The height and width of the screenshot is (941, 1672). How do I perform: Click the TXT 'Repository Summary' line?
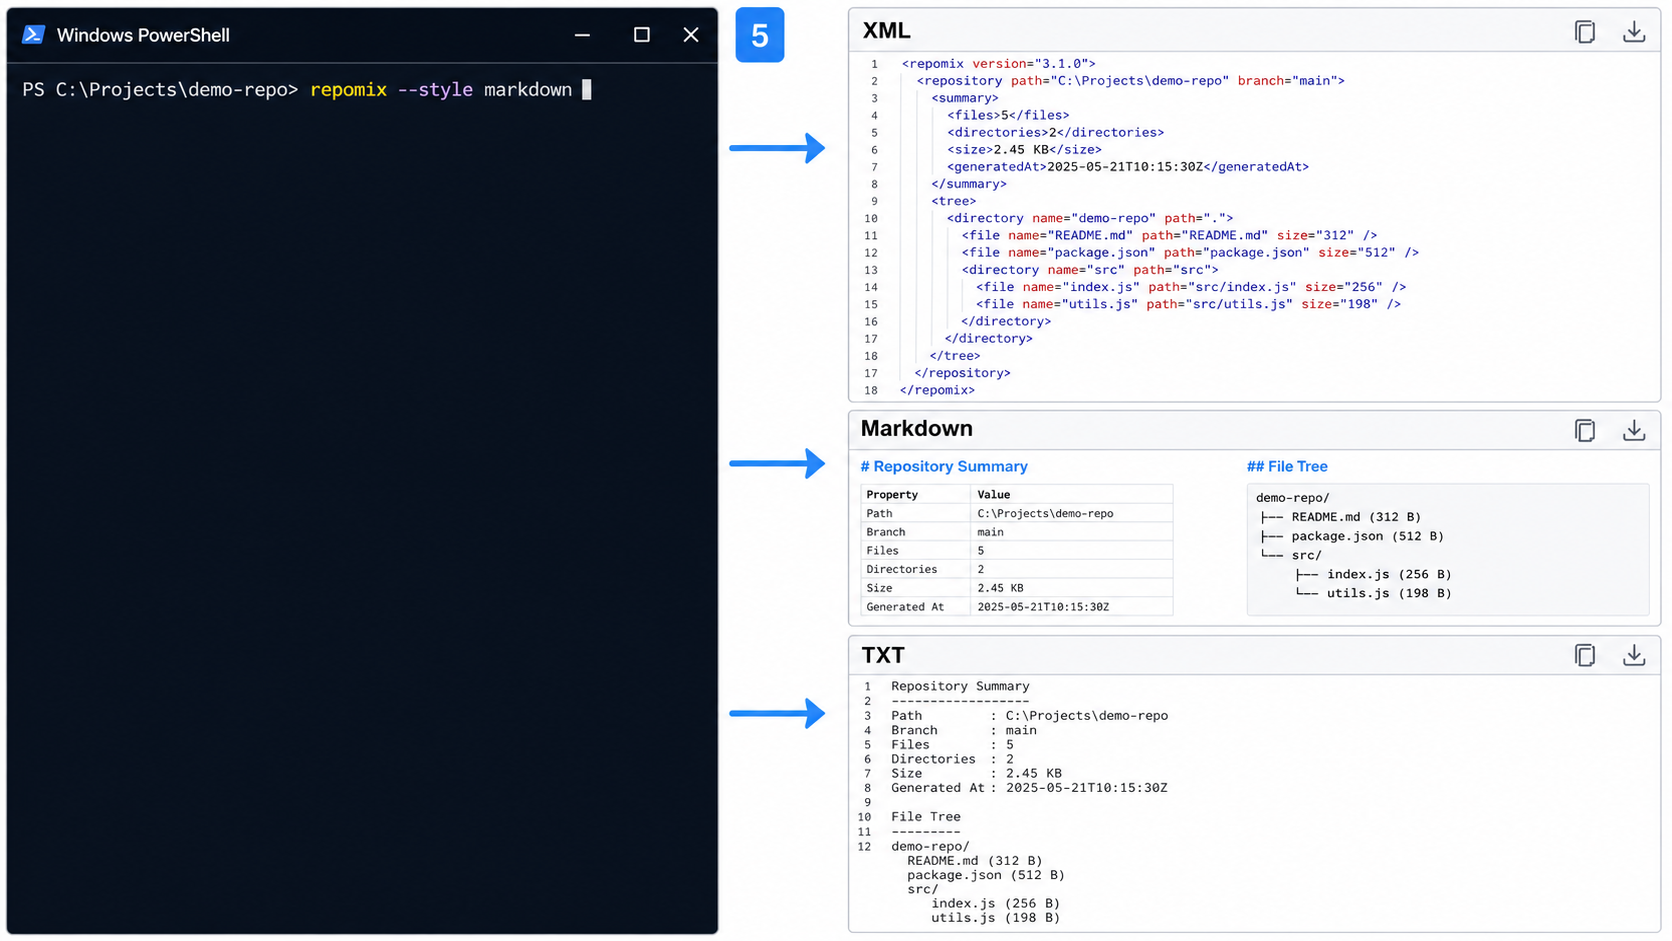tap(960, 687)
